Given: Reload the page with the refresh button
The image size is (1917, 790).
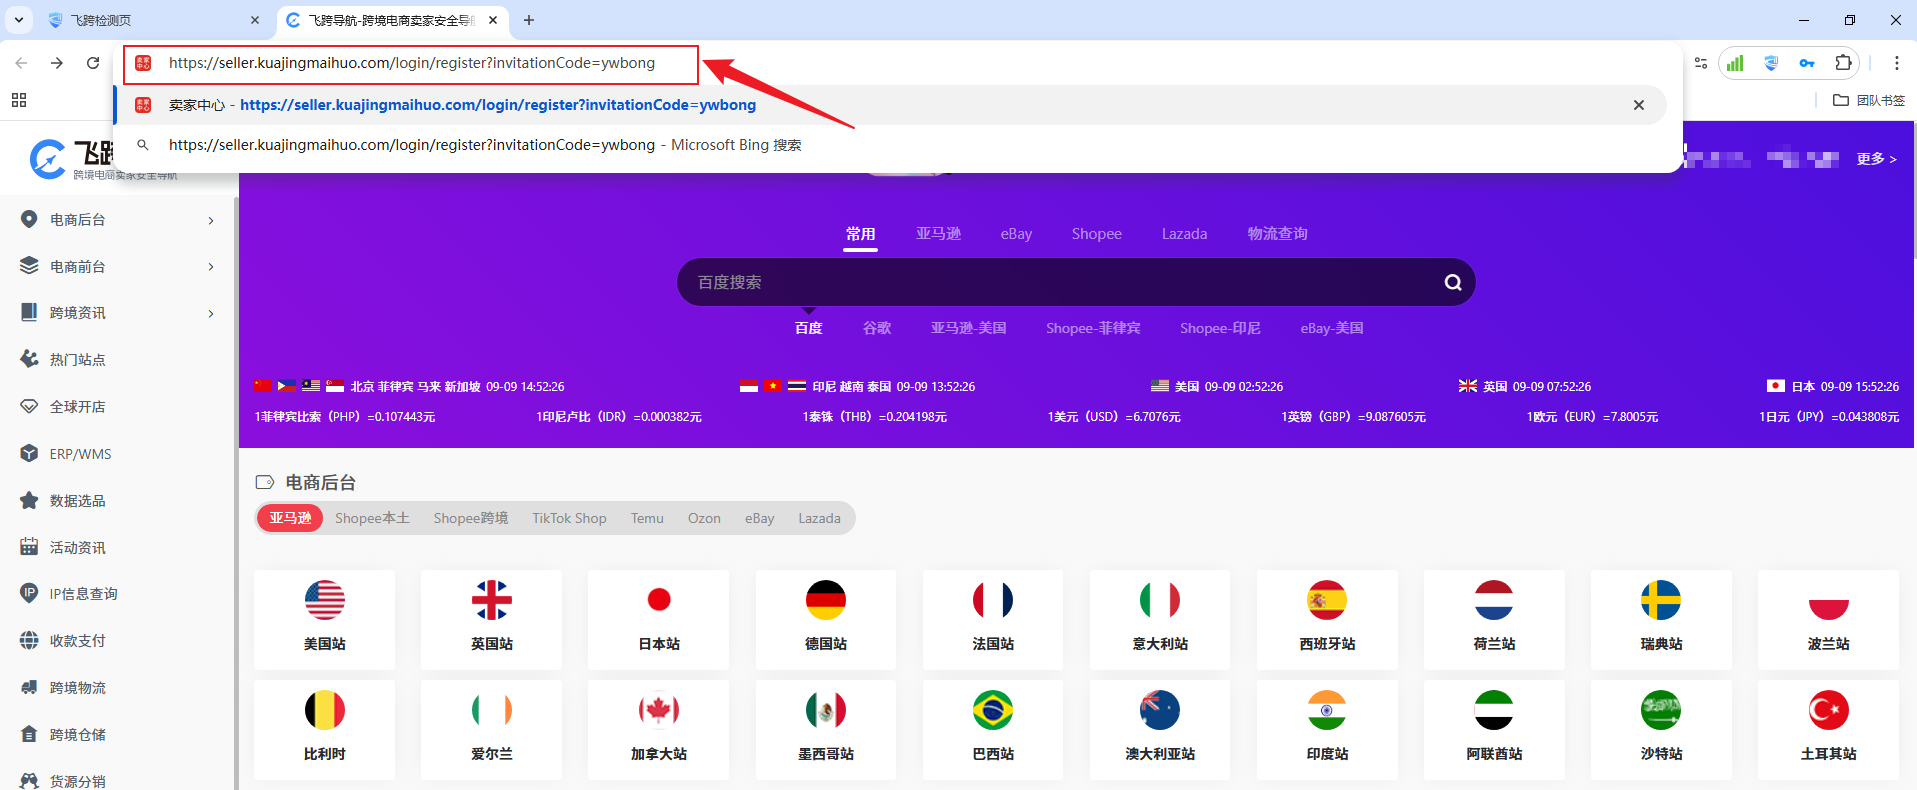Looking at the screenshot, I should [93, 63].
